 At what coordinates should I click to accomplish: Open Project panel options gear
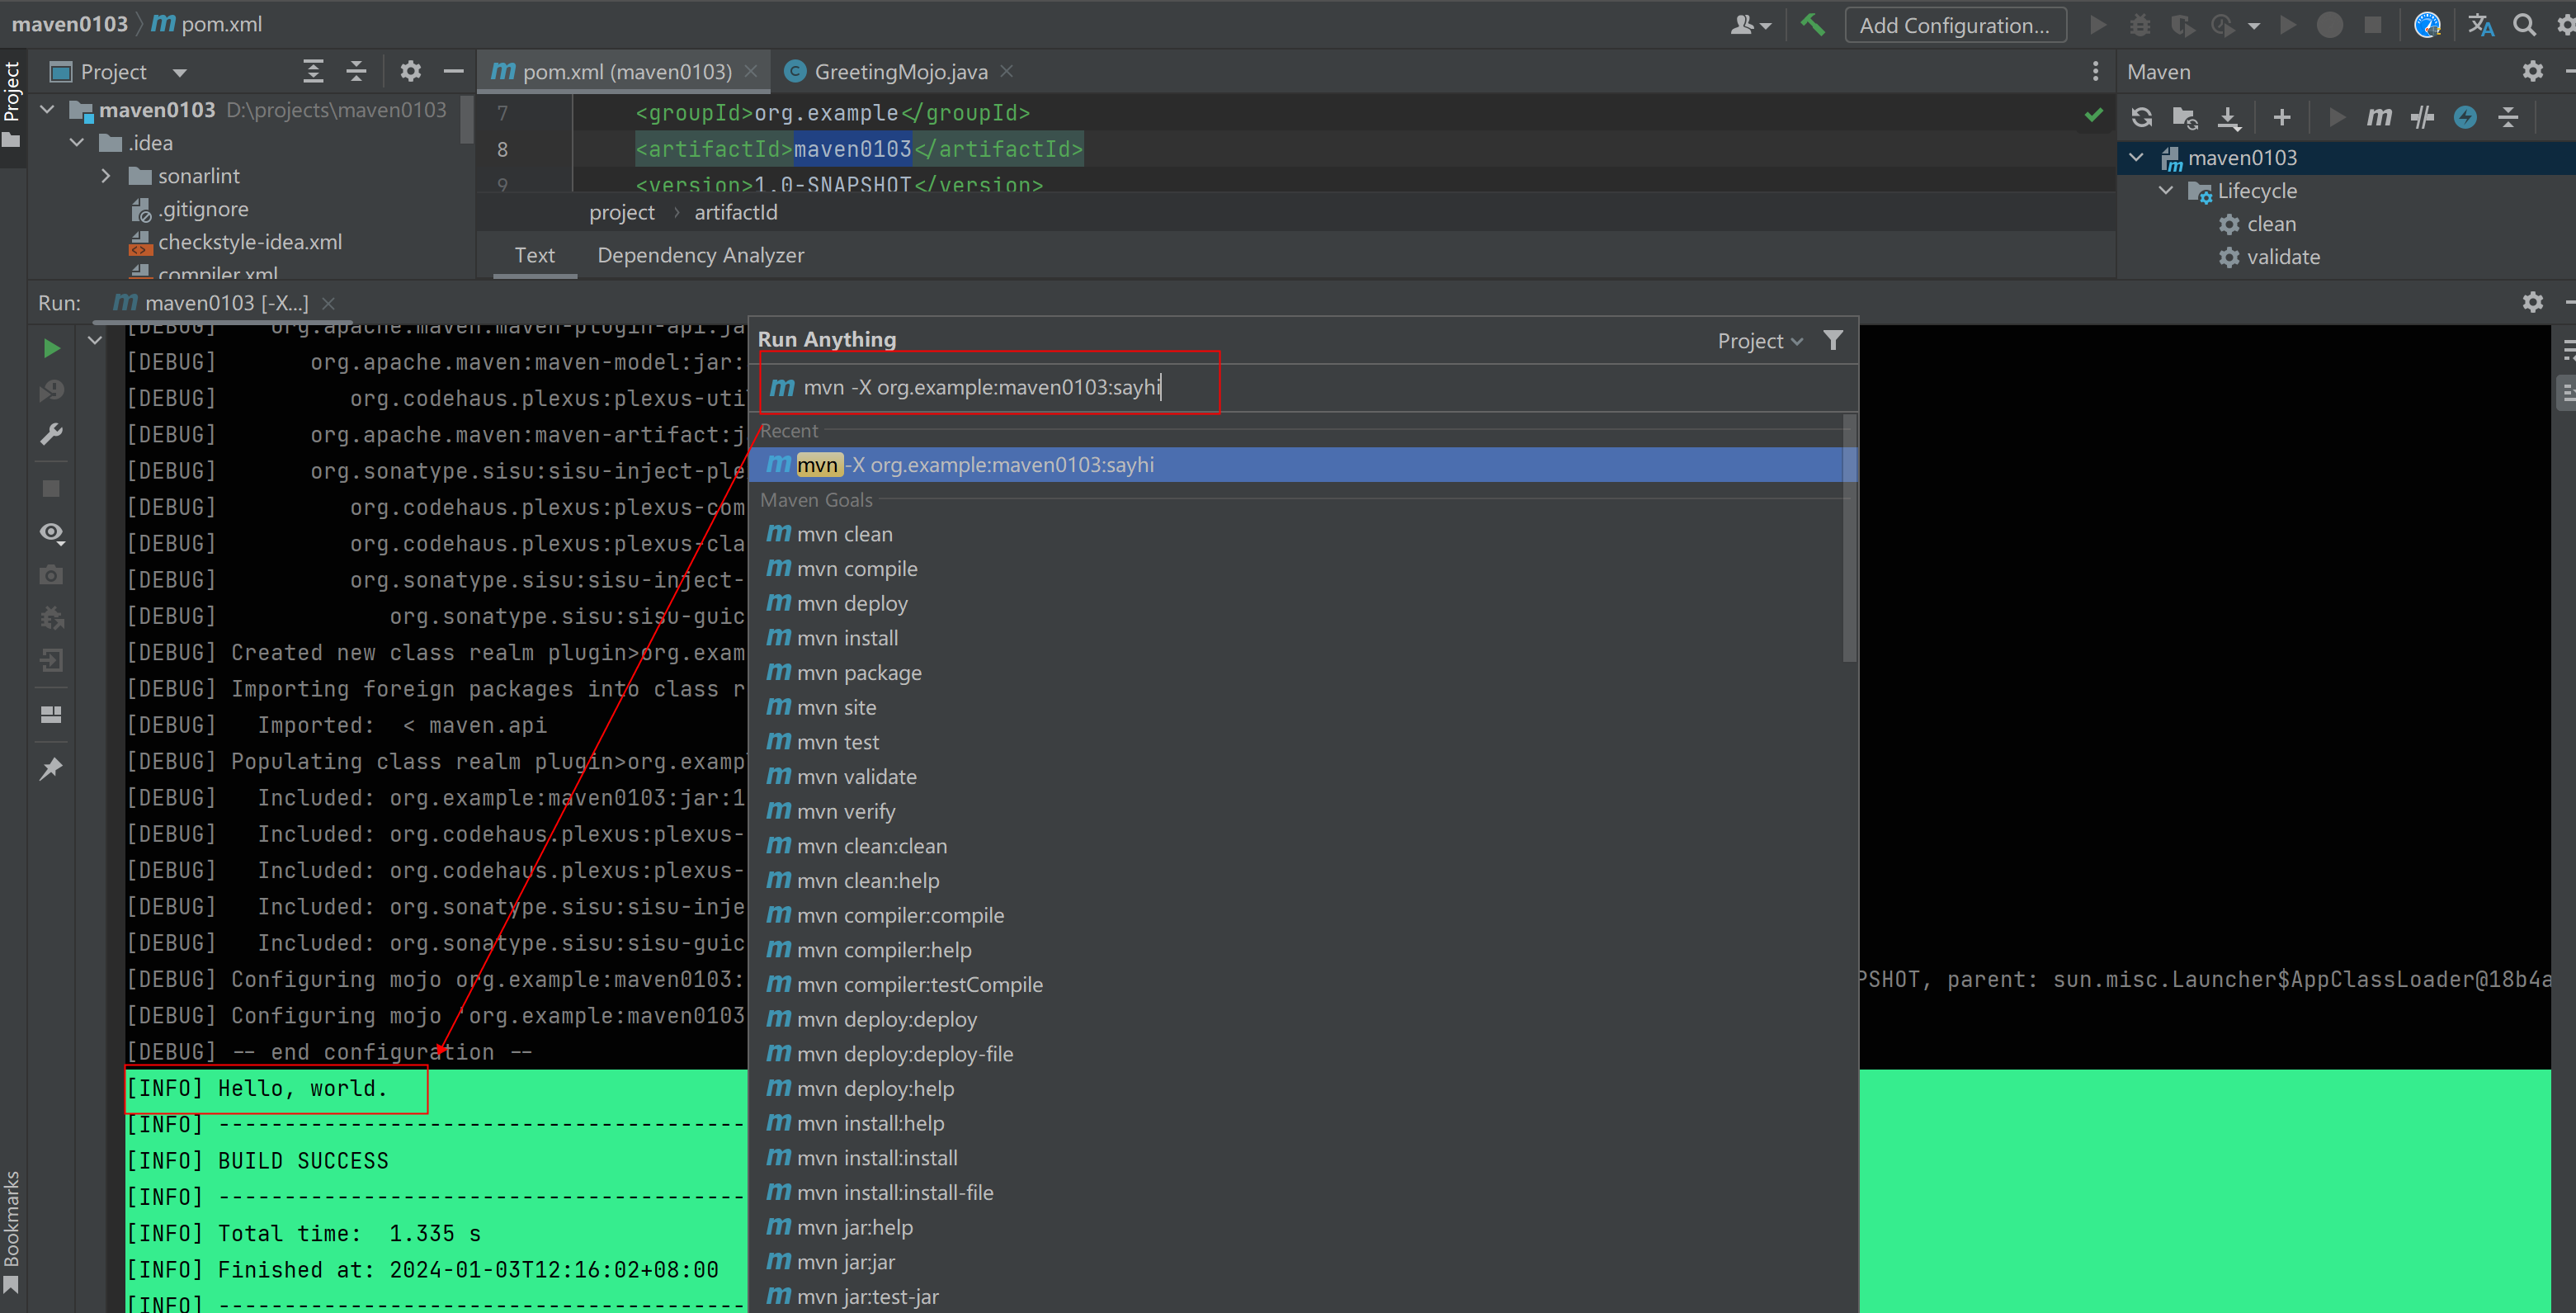pyautogui.click(x=410, y=71)
